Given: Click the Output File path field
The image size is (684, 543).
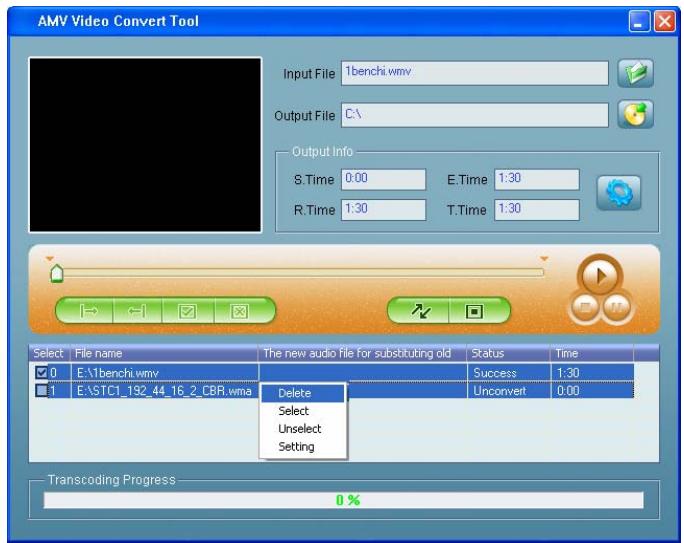Looking at the screenshot, I should pyautogui.click(x=475, y=115).
